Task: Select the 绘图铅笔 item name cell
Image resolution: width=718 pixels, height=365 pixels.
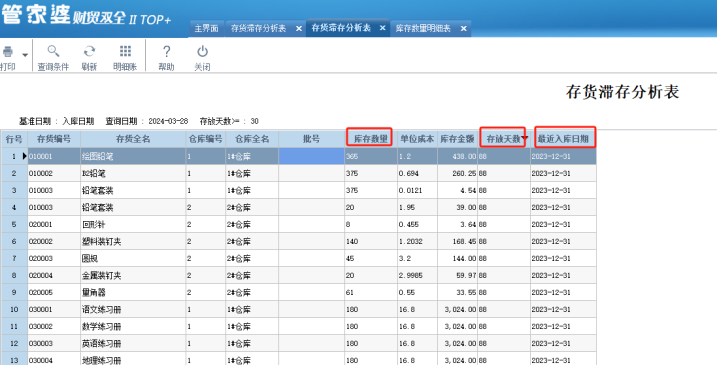Action: tap(133, 156)
